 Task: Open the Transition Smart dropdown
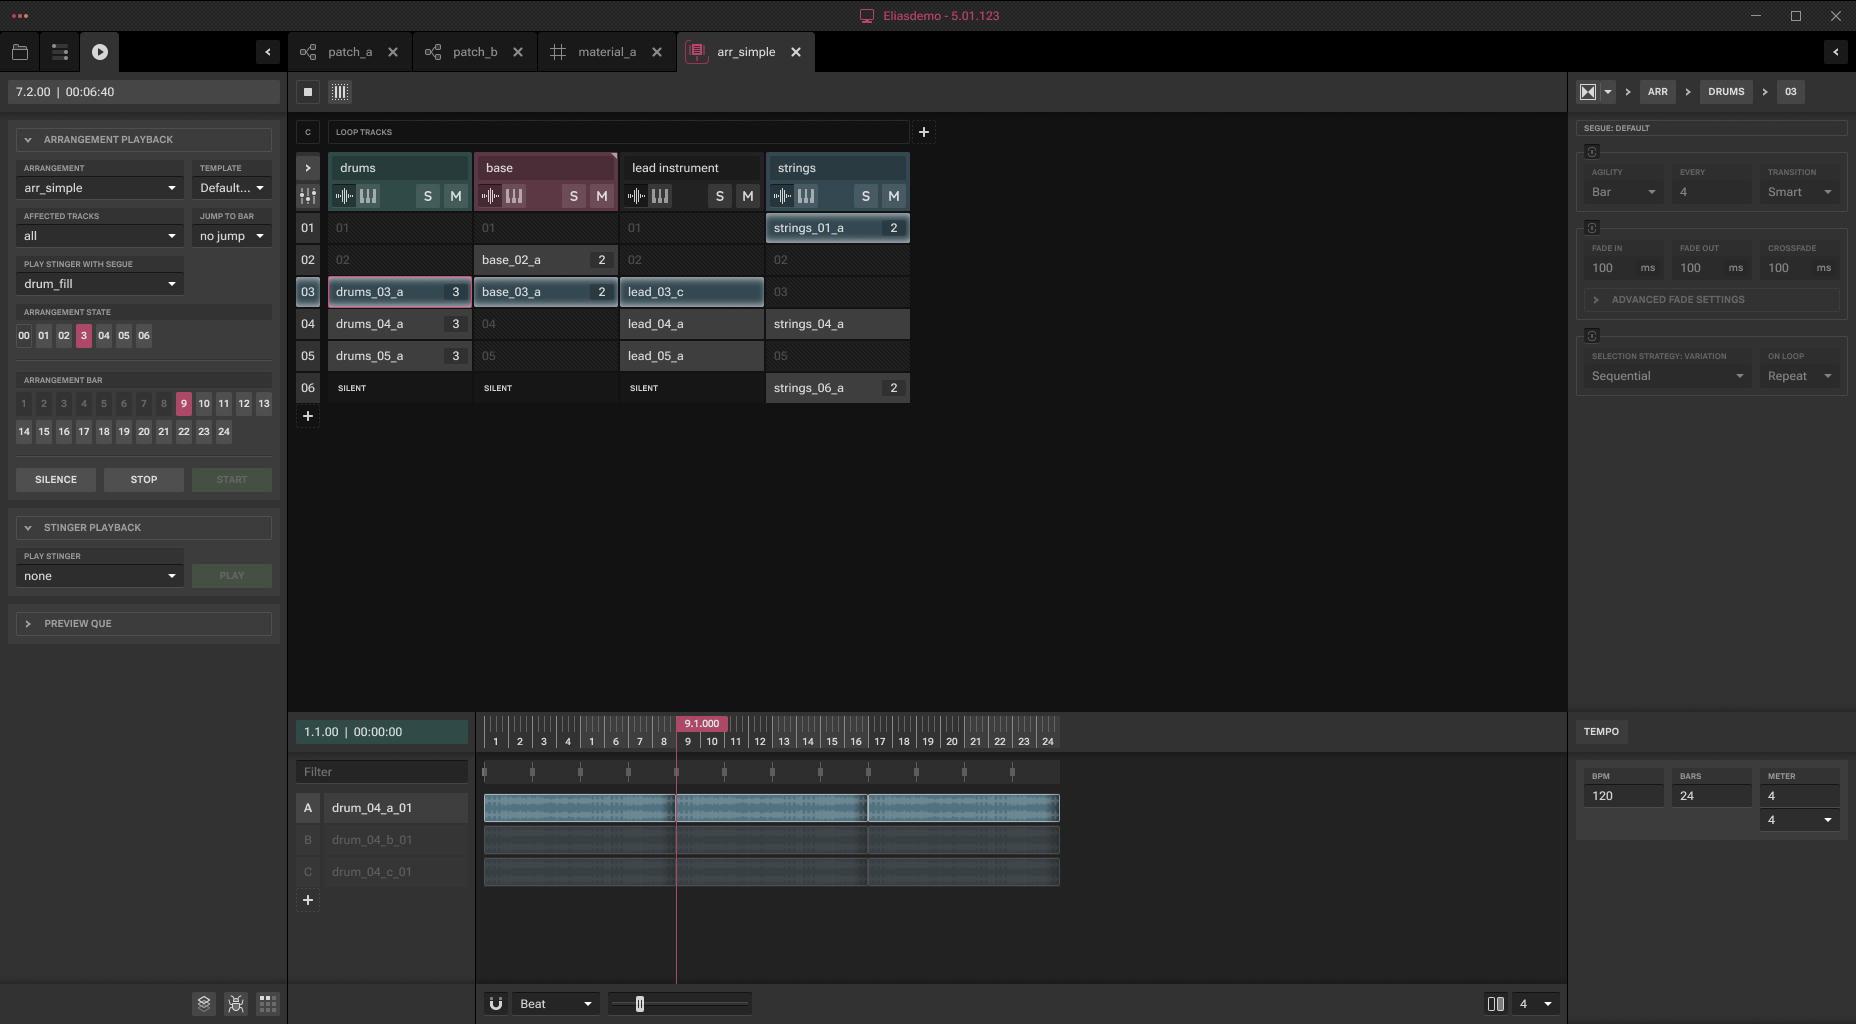1800,192
